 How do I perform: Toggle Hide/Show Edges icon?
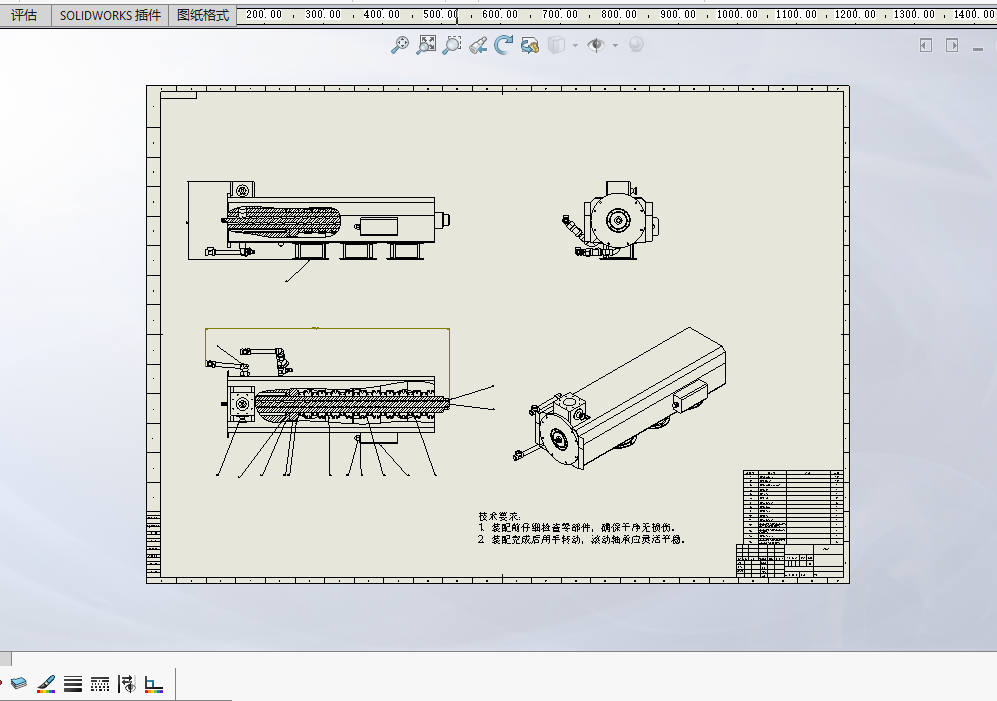[x=127, y=684]
